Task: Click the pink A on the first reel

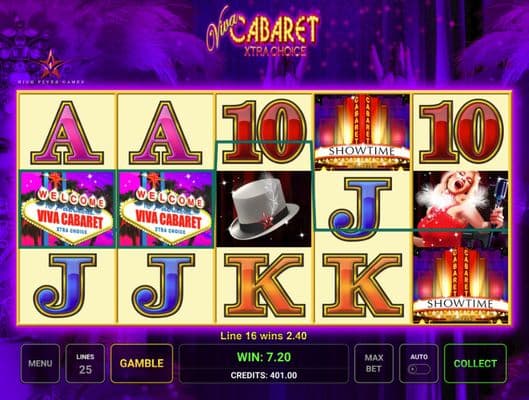Action: point(67,133)
